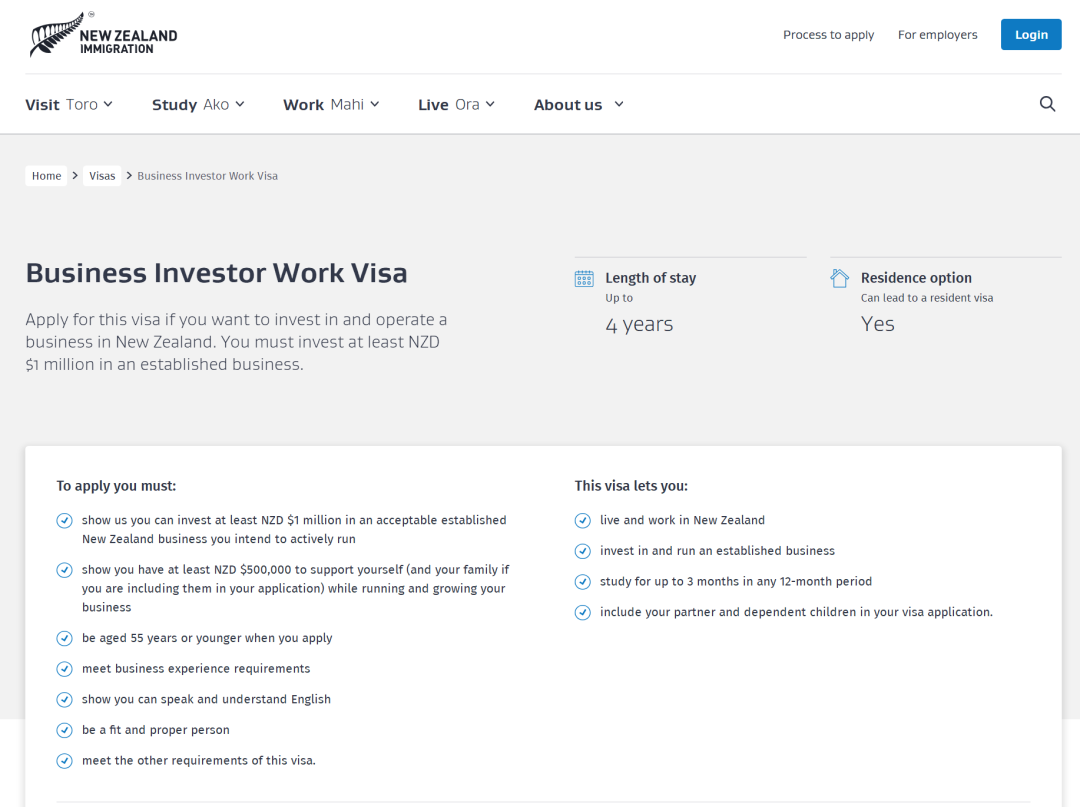Open the Live Ora navigation menu

456,104
